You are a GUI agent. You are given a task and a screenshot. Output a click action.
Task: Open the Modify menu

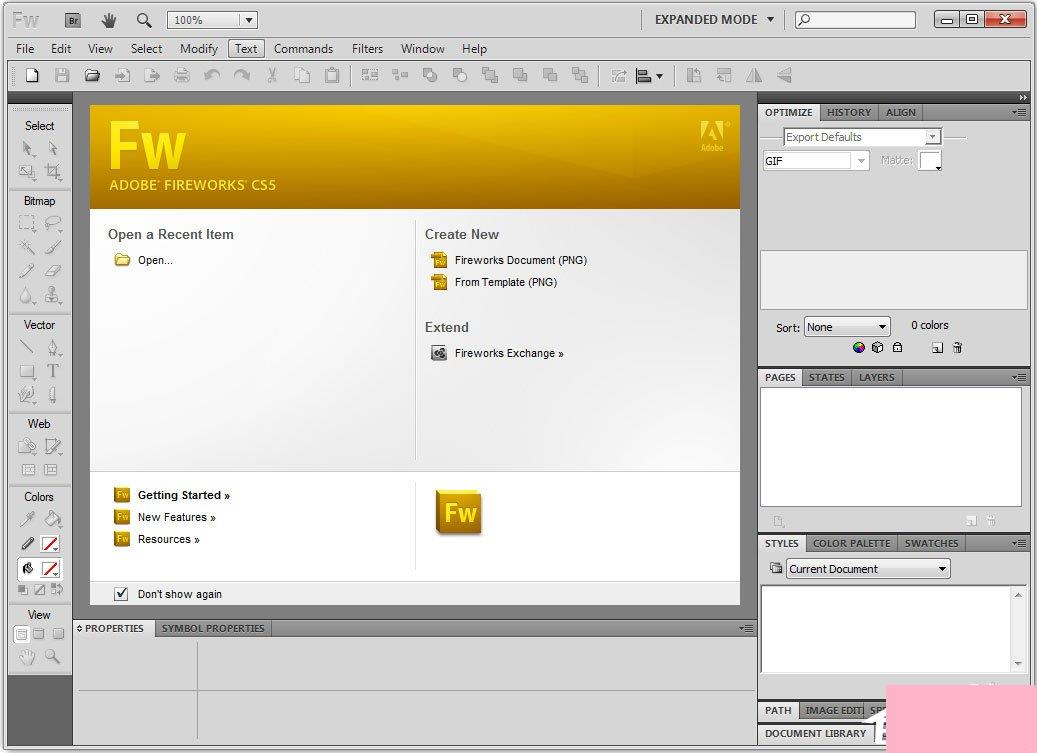click(x=198, y=49)
